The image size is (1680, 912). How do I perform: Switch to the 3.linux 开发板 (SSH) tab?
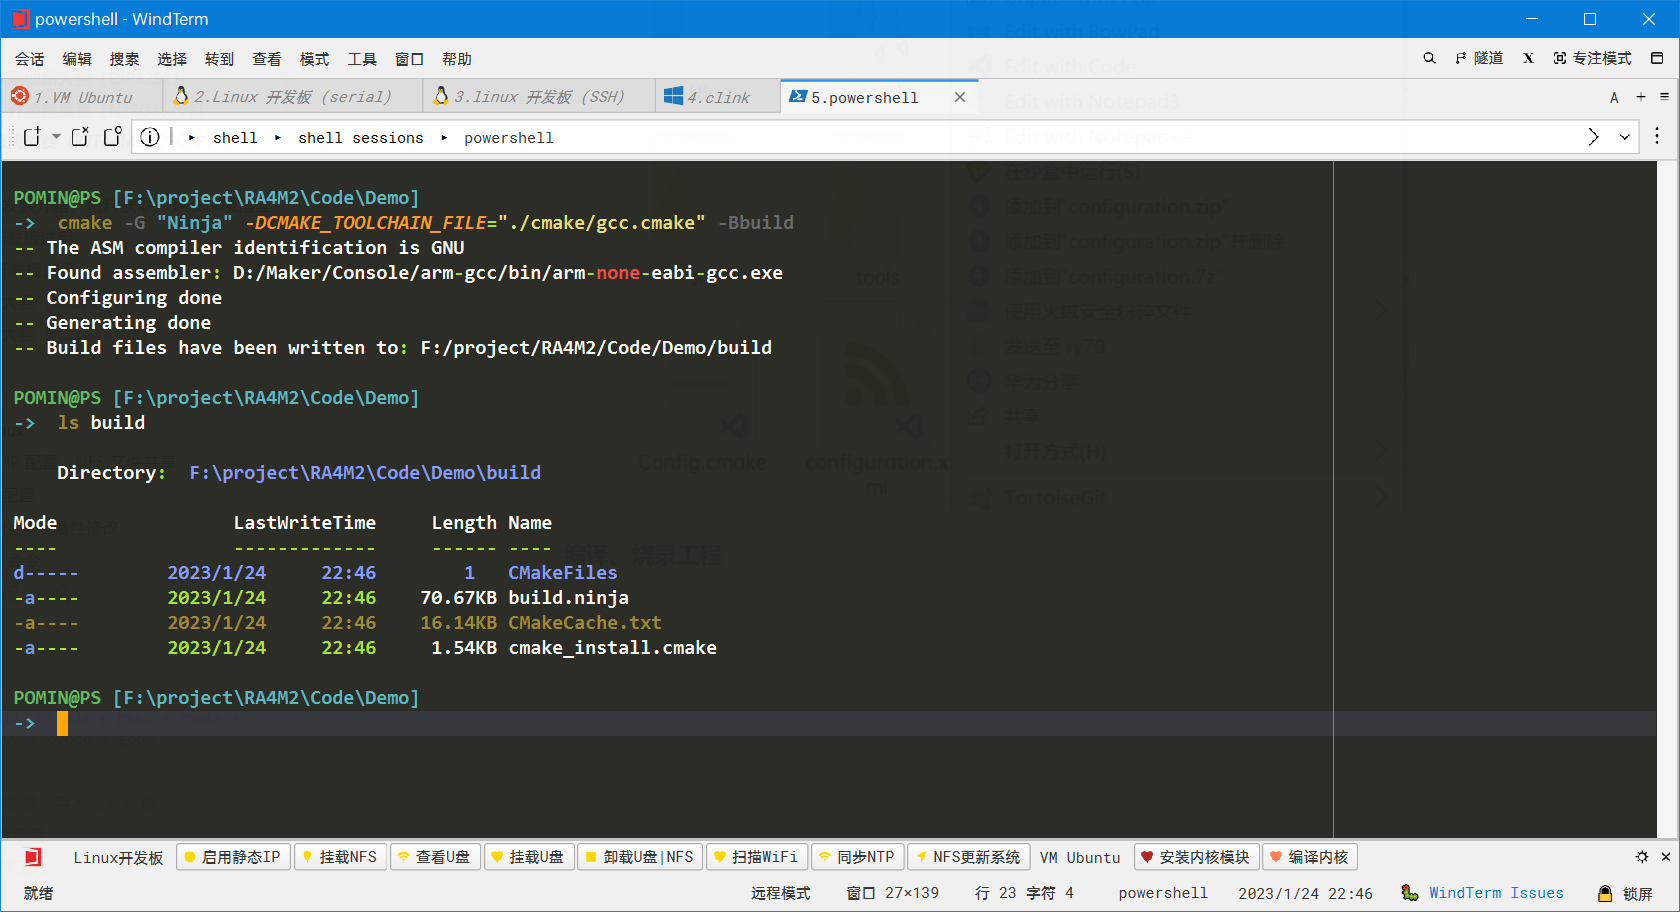(x=539, y=97)
